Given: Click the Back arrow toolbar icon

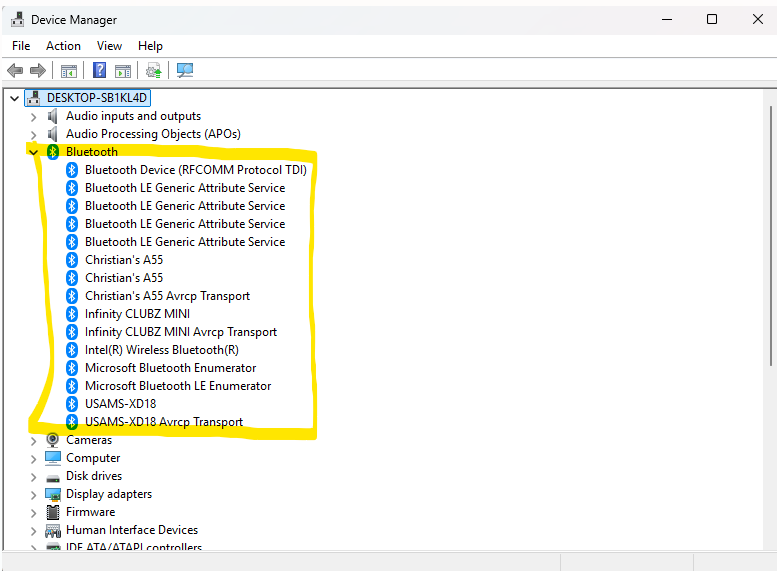Looking at the screenshot, I should click(x=15, y=70).
